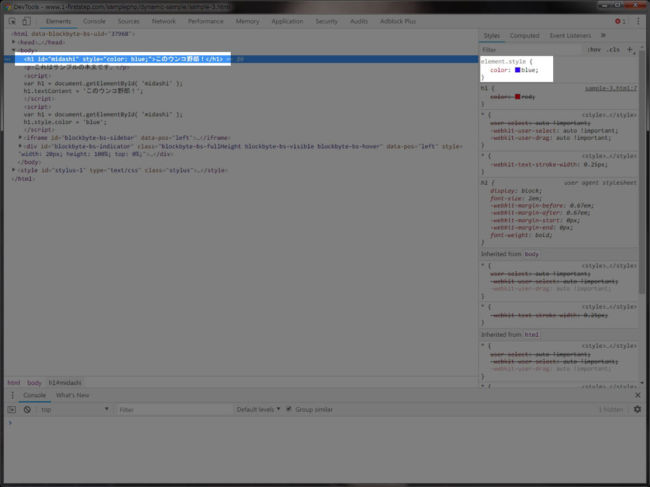The height and width of the screenshot is (487, 650).
Task: Close the console drawer with the X
Action: point(638,395)
